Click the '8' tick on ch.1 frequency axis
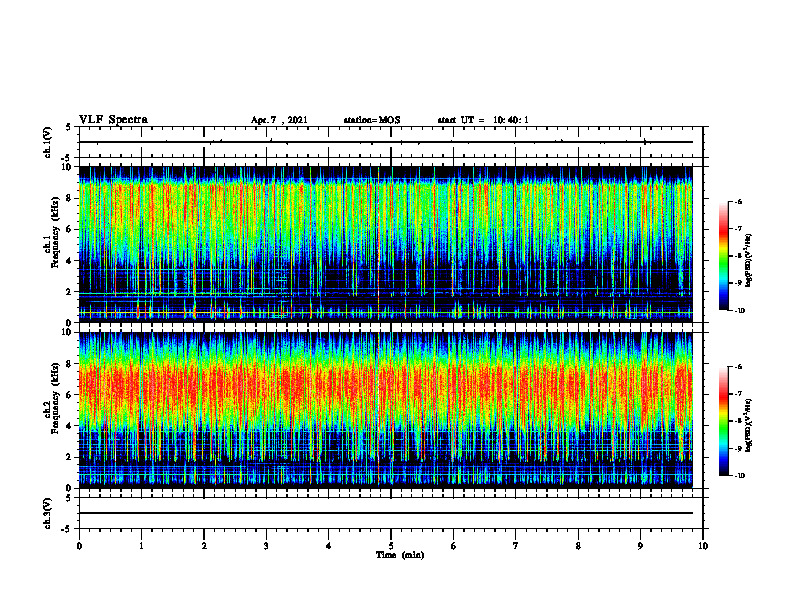Viewport: 792px width, 612px height. (69, 198)
